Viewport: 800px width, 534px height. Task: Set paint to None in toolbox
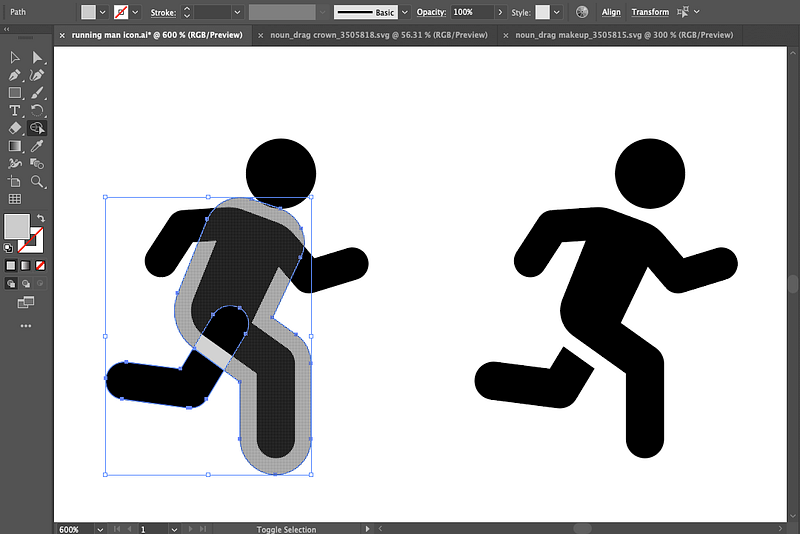coord(40,266)
